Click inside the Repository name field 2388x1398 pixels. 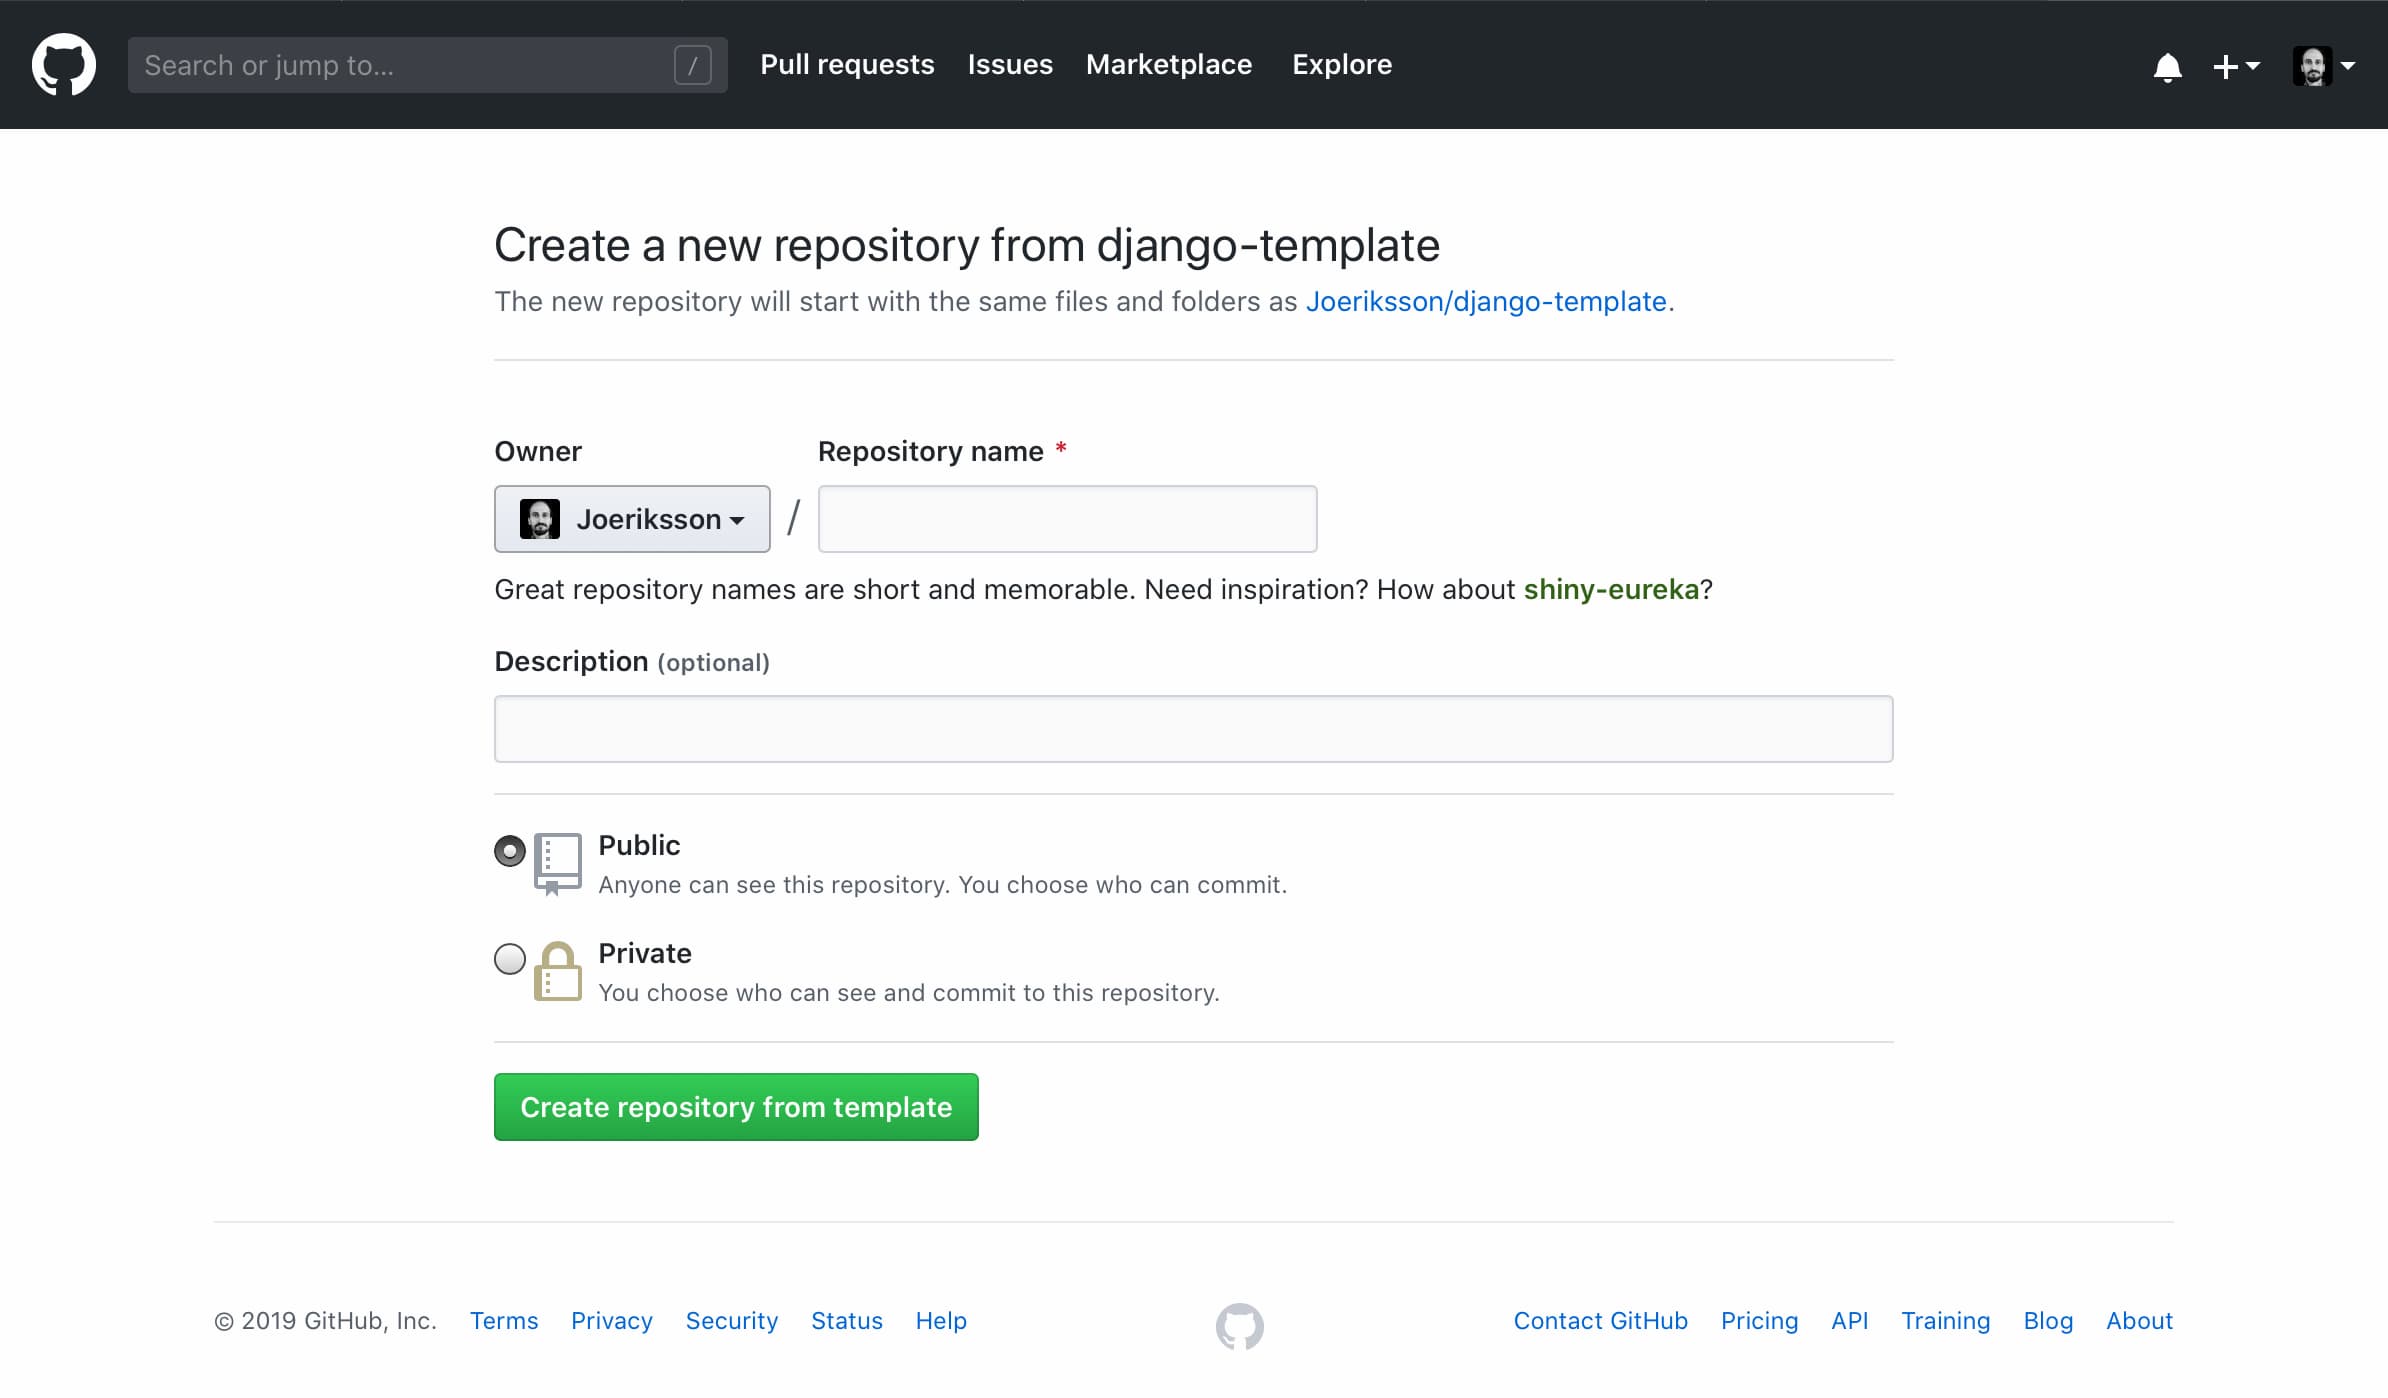pyautogui.click(x=1066, y=519)
